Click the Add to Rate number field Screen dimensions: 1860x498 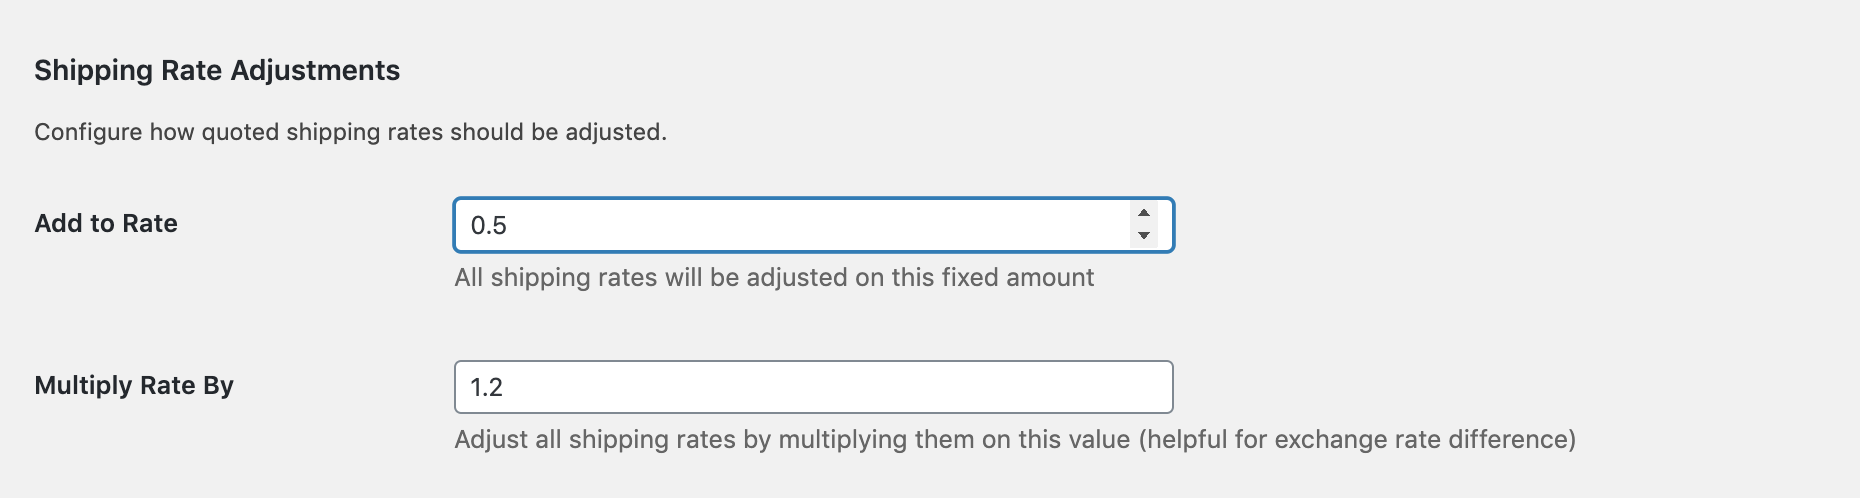pyautogui.click(x=790, y=225)
